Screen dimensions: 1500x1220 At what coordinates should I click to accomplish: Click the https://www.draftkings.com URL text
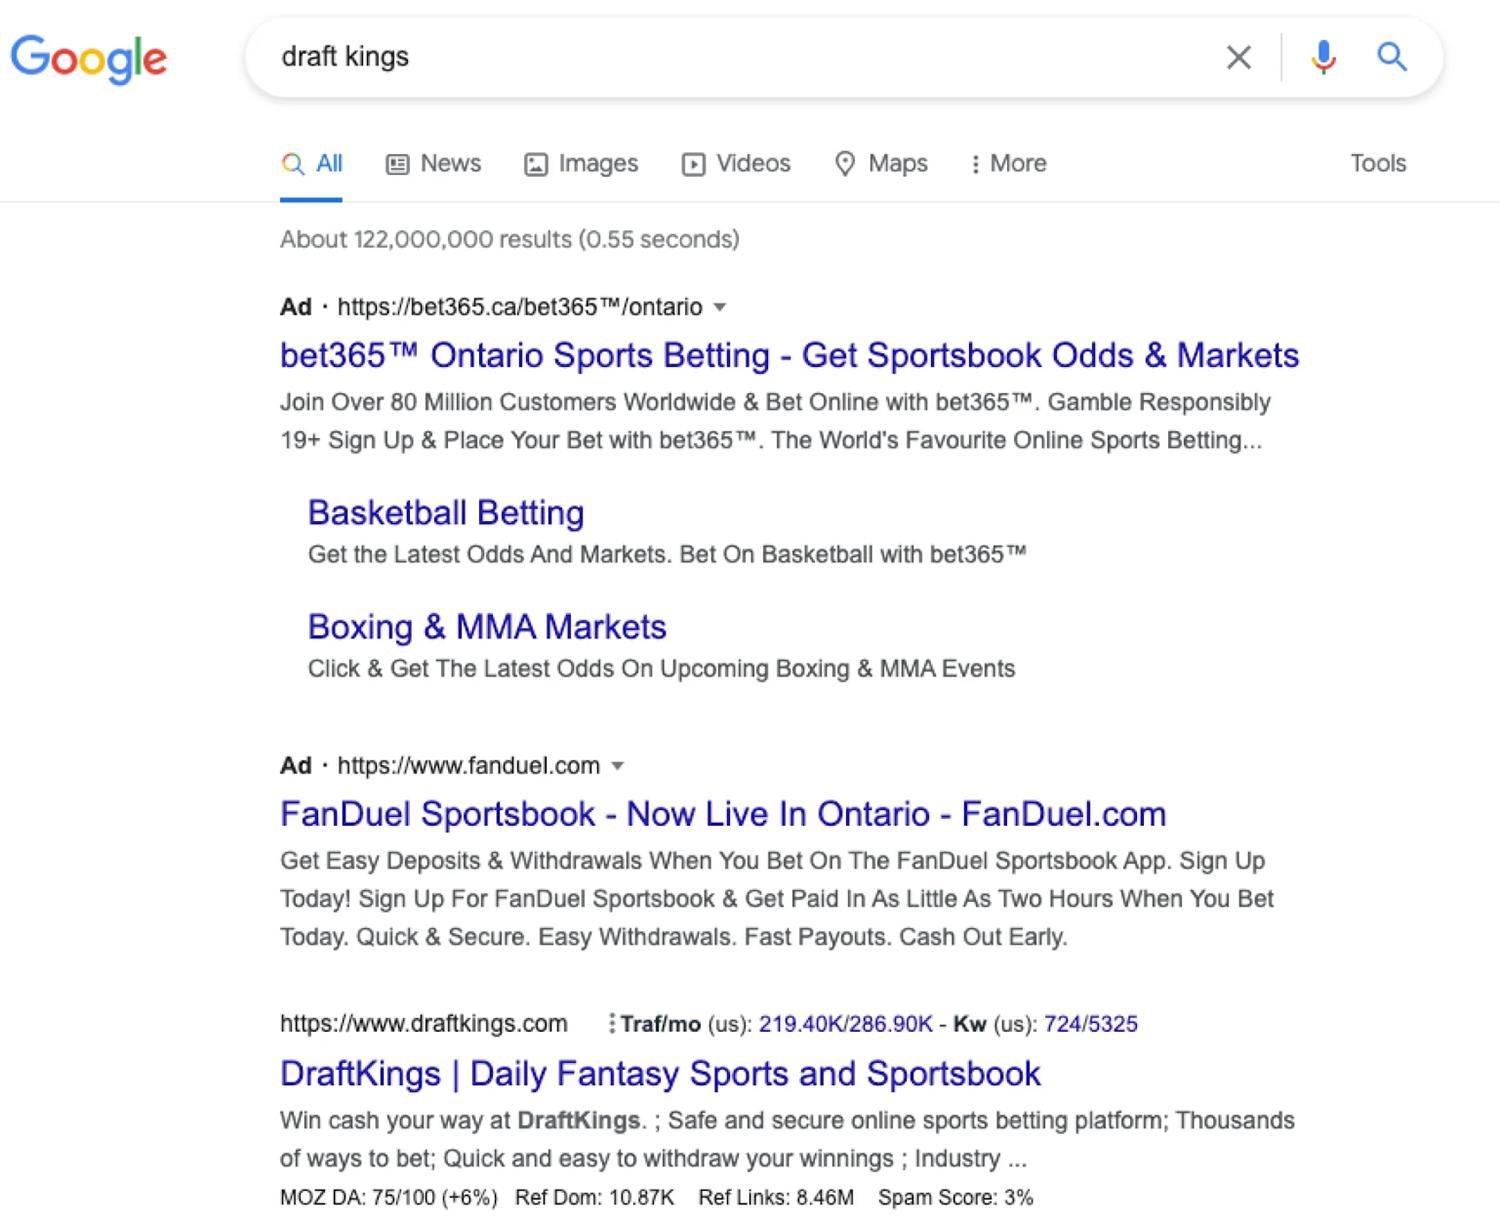(424, 1024)
